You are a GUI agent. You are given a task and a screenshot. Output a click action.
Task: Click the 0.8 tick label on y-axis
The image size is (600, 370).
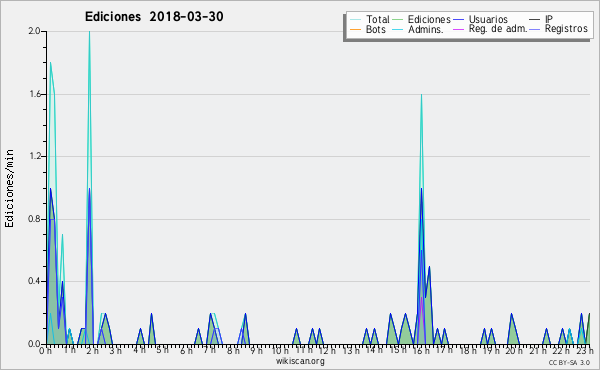click(x=34, y=219)
